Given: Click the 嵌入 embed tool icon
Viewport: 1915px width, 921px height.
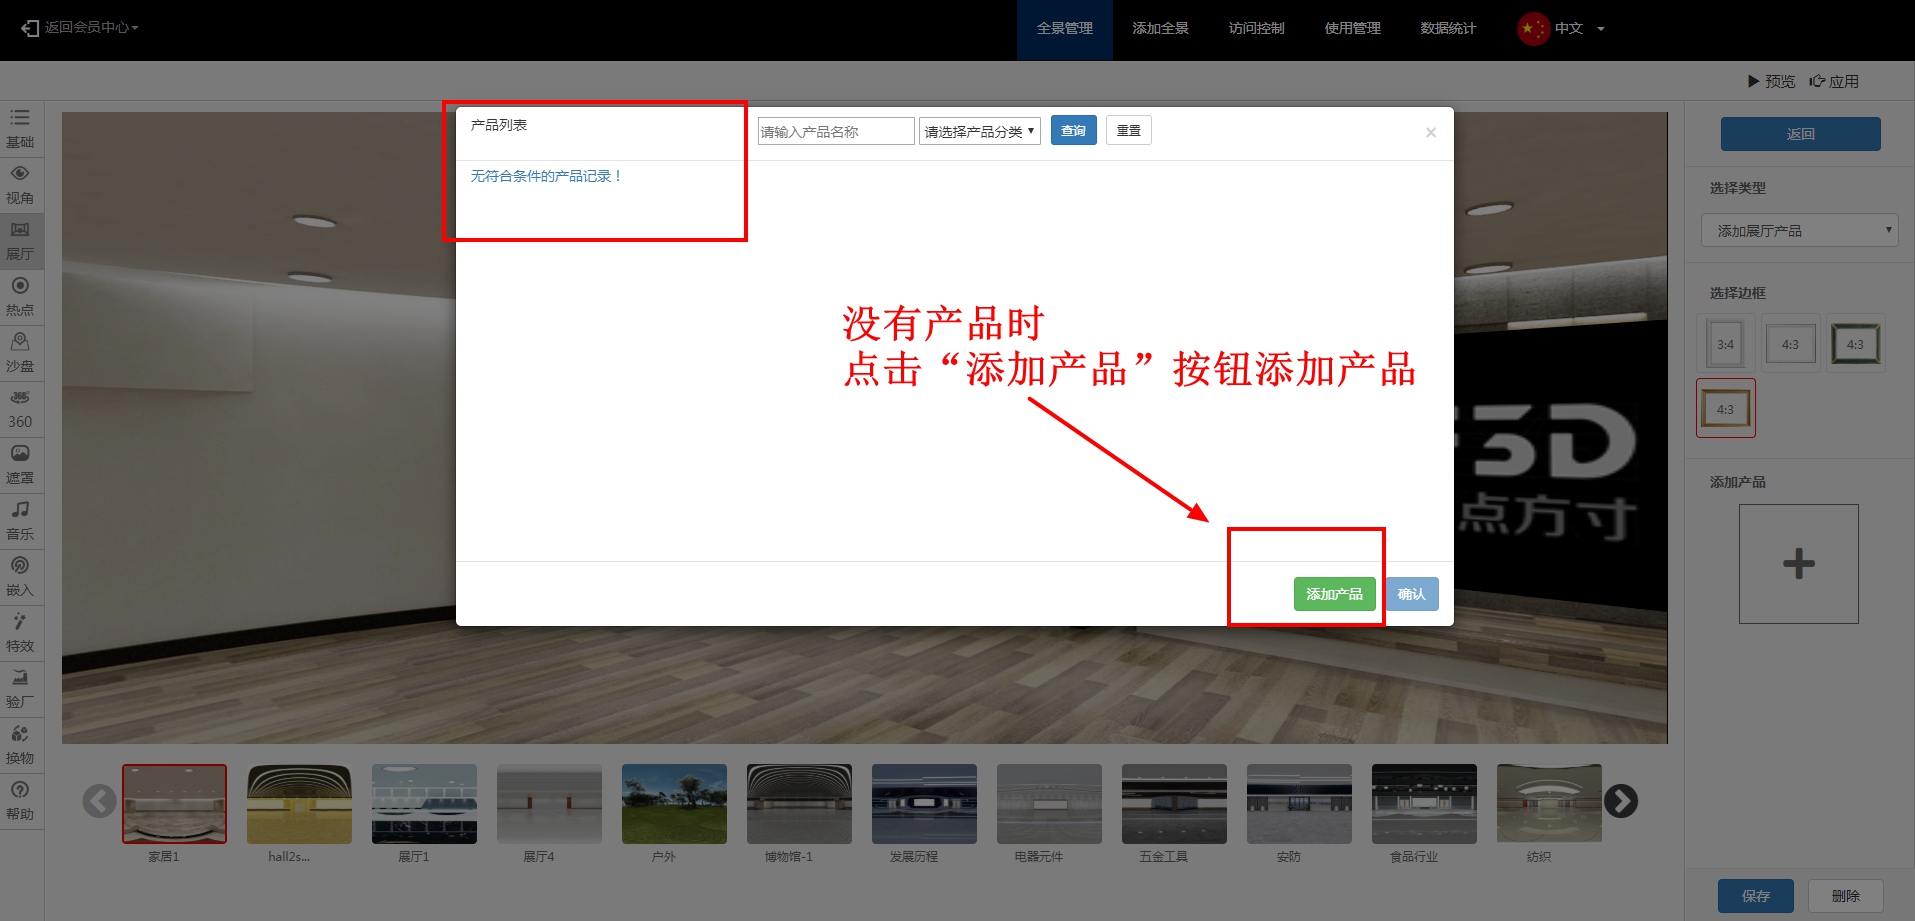Looking at the screenshot, I should point(20,576).
